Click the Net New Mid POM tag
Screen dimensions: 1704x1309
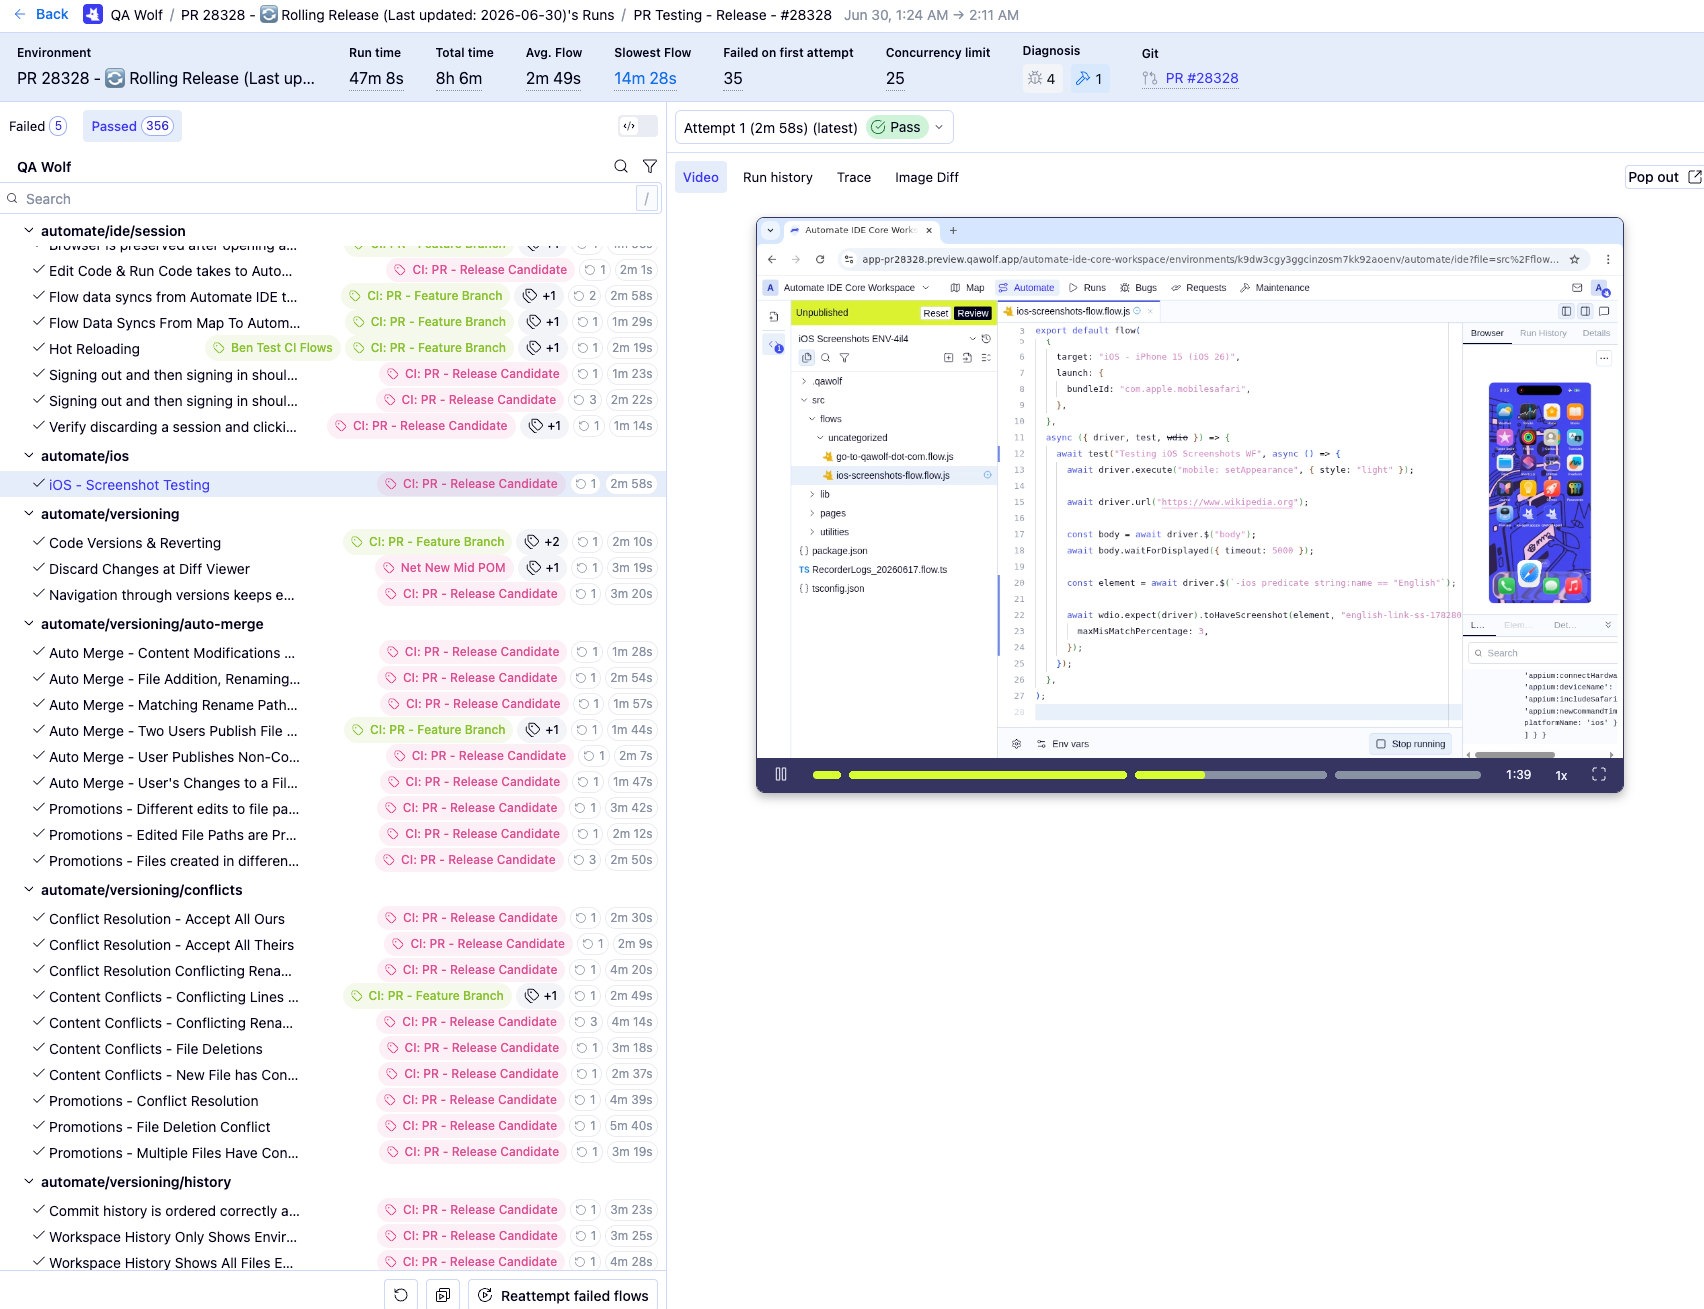point(444,568)
